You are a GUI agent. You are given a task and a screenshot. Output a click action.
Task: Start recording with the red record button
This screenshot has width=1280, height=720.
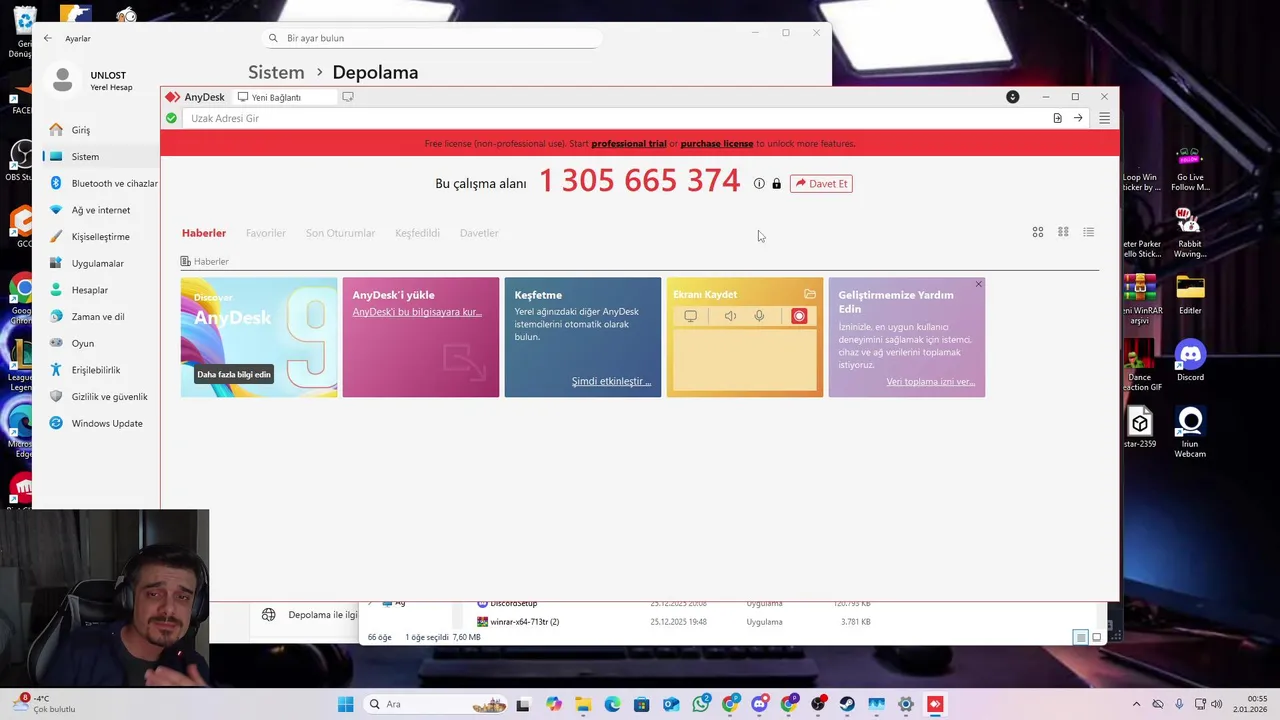tap(799, 316)
